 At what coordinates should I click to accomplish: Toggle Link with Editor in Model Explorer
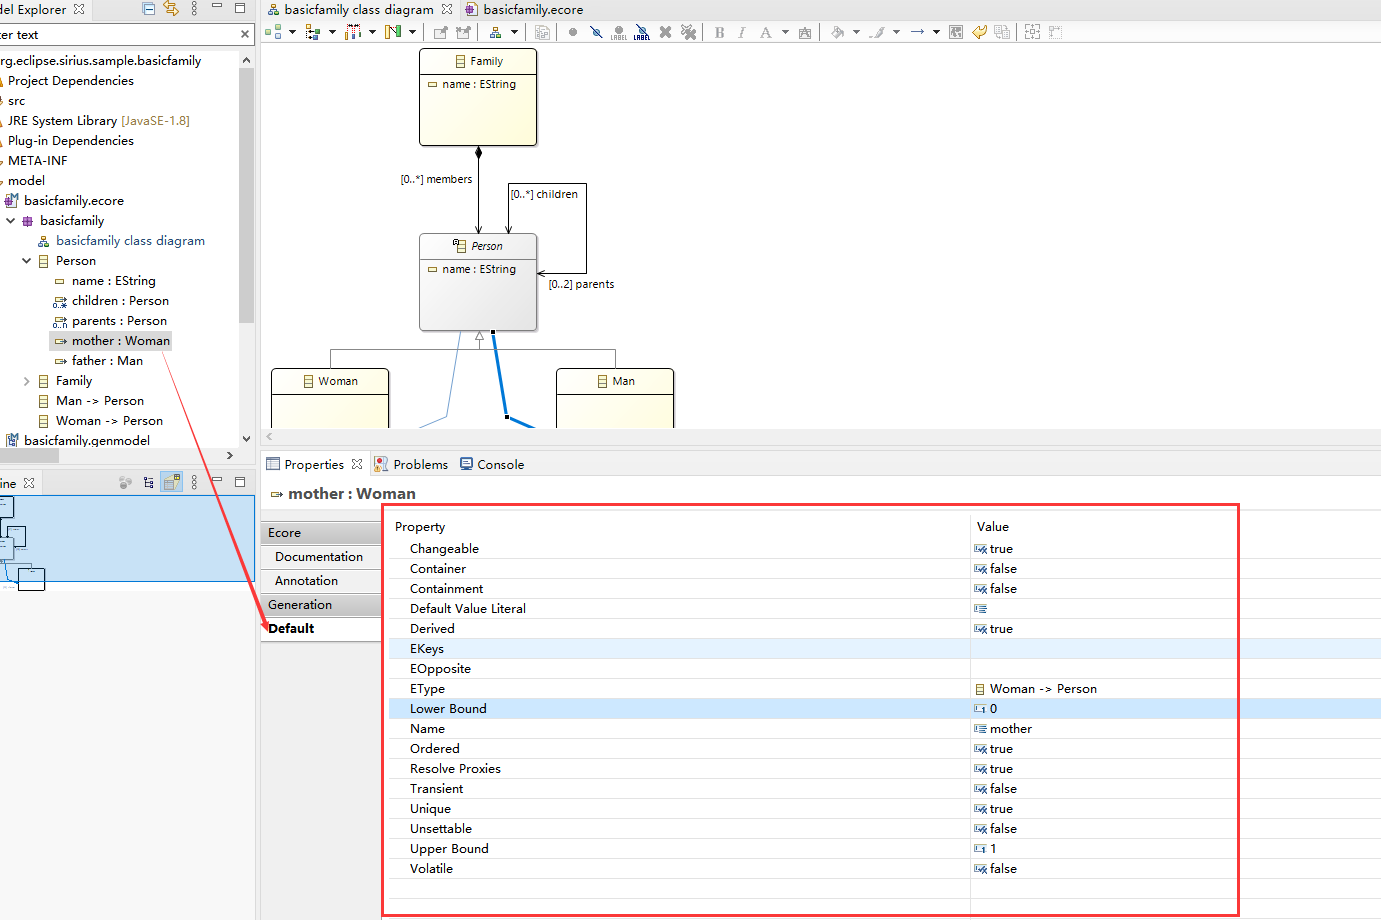pos(171,9)
